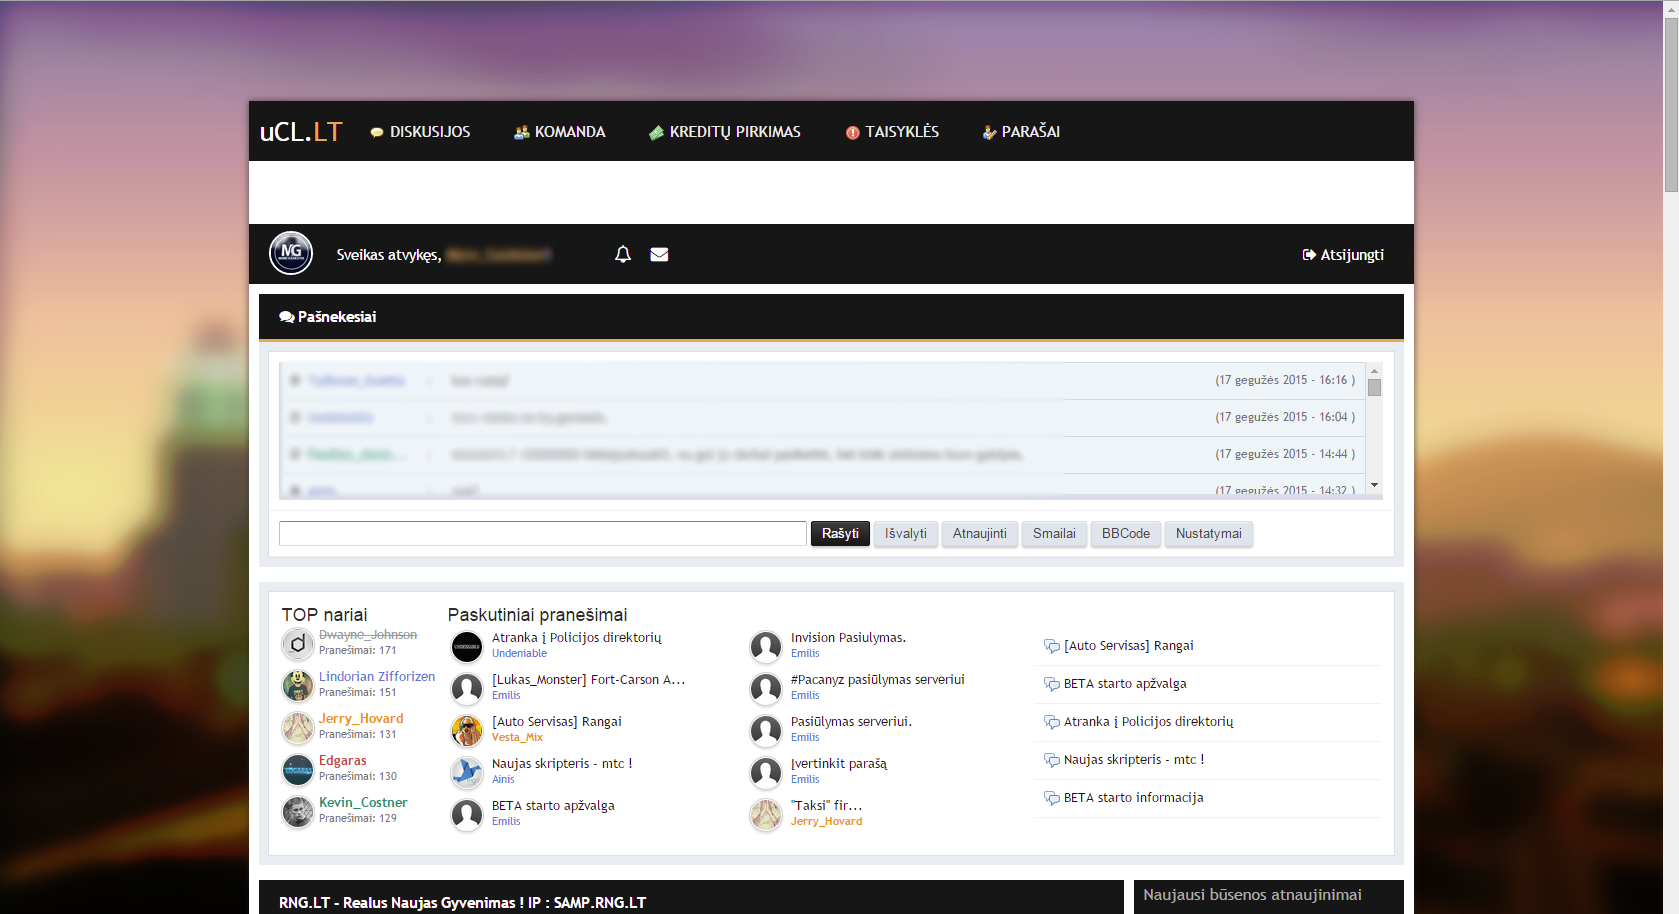Image resolution: width=1679 pixels, height=914 pixels.
Task: Open Atranka į Policijos direktorių in Paskutiniai pranešimai
Action: click(x=577, y=638)
